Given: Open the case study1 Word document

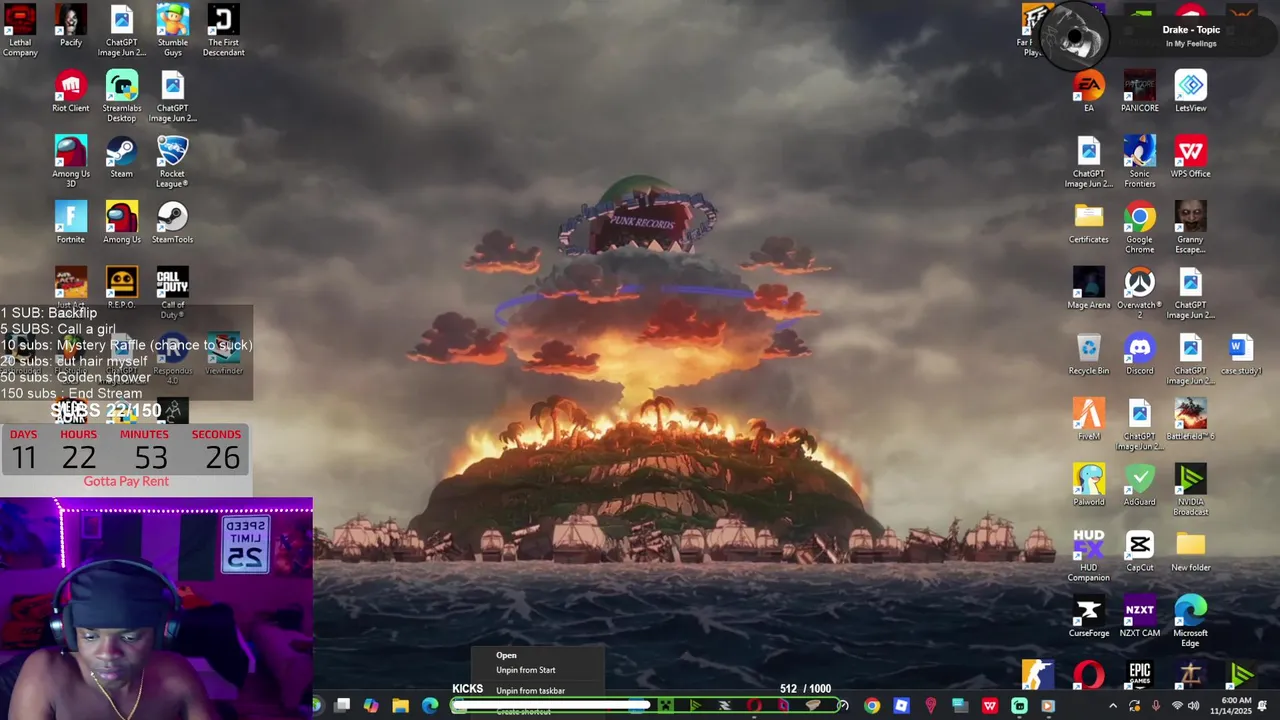Looking at the screenshot, I should pyautogui.click(x=1241, y=354).
